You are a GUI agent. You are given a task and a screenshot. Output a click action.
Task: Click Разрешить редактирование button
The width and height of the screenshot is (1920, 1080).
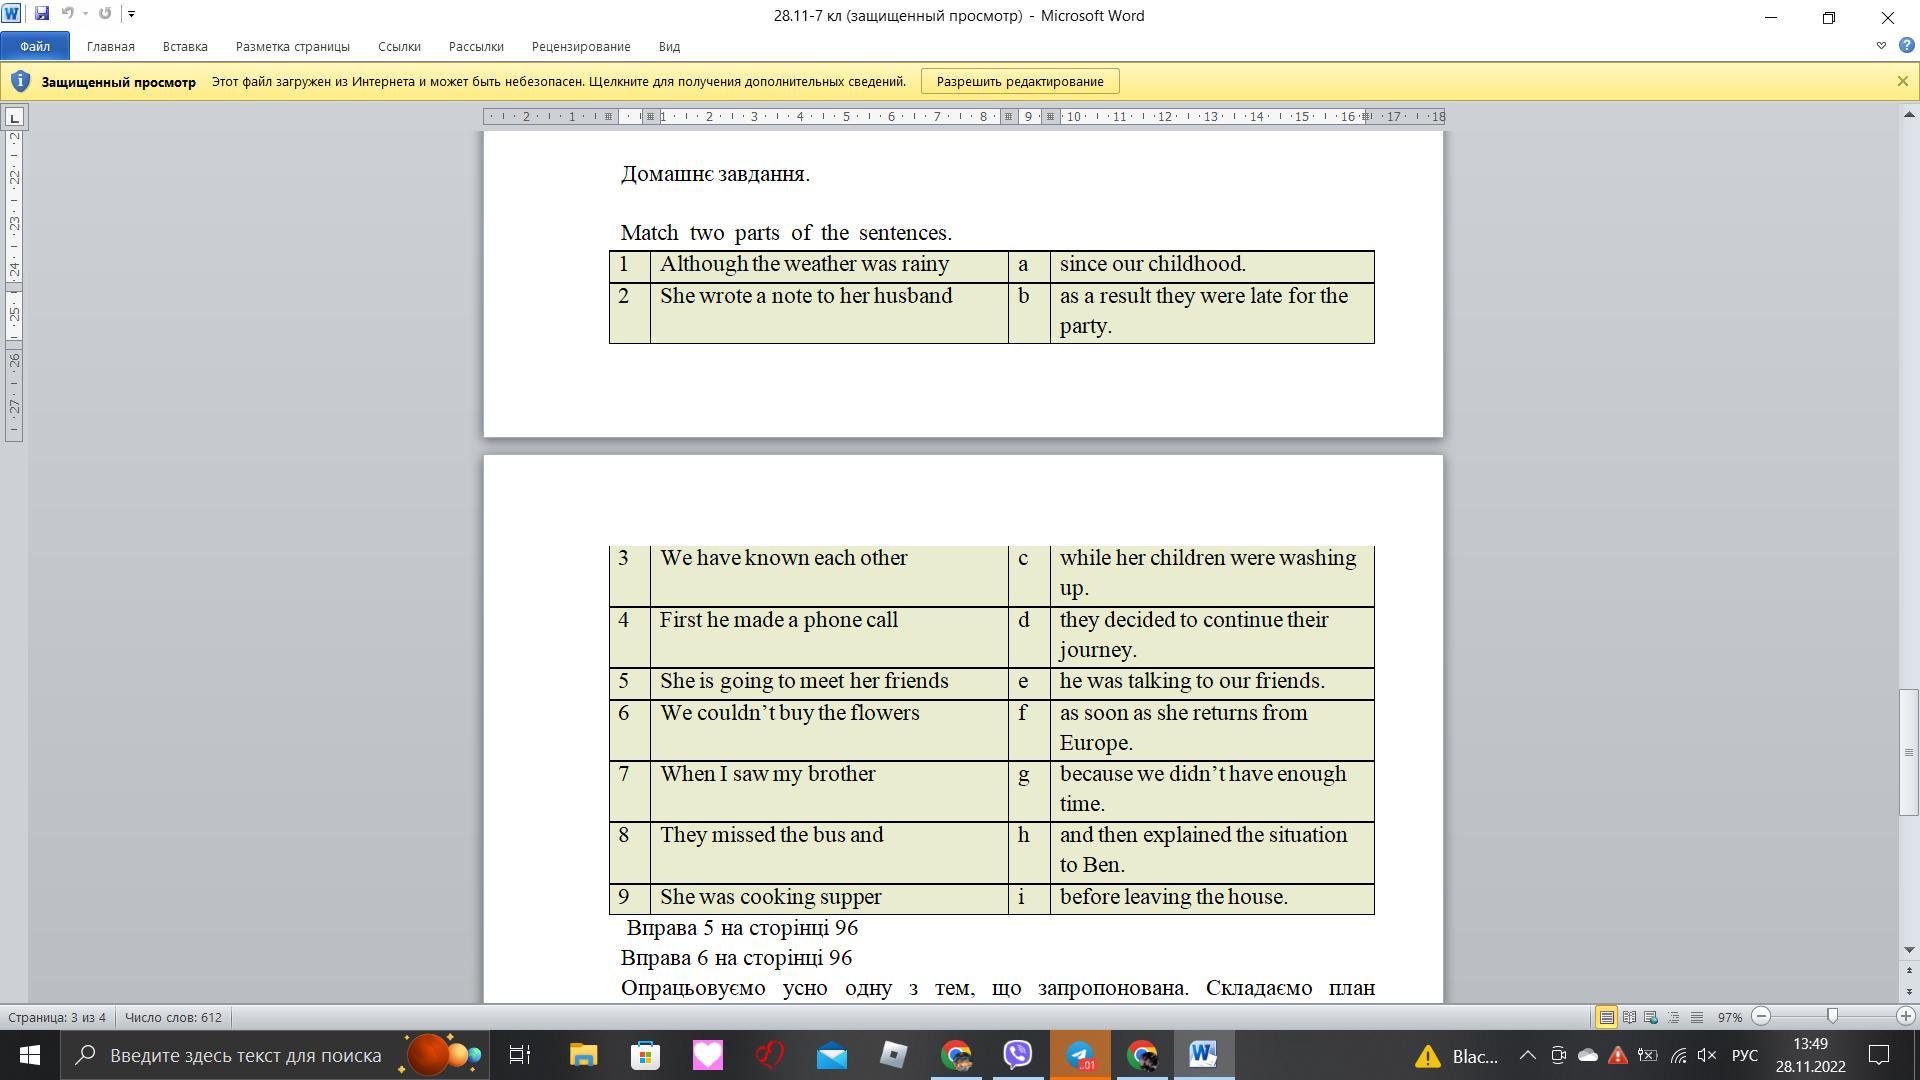coord(1020,82)
